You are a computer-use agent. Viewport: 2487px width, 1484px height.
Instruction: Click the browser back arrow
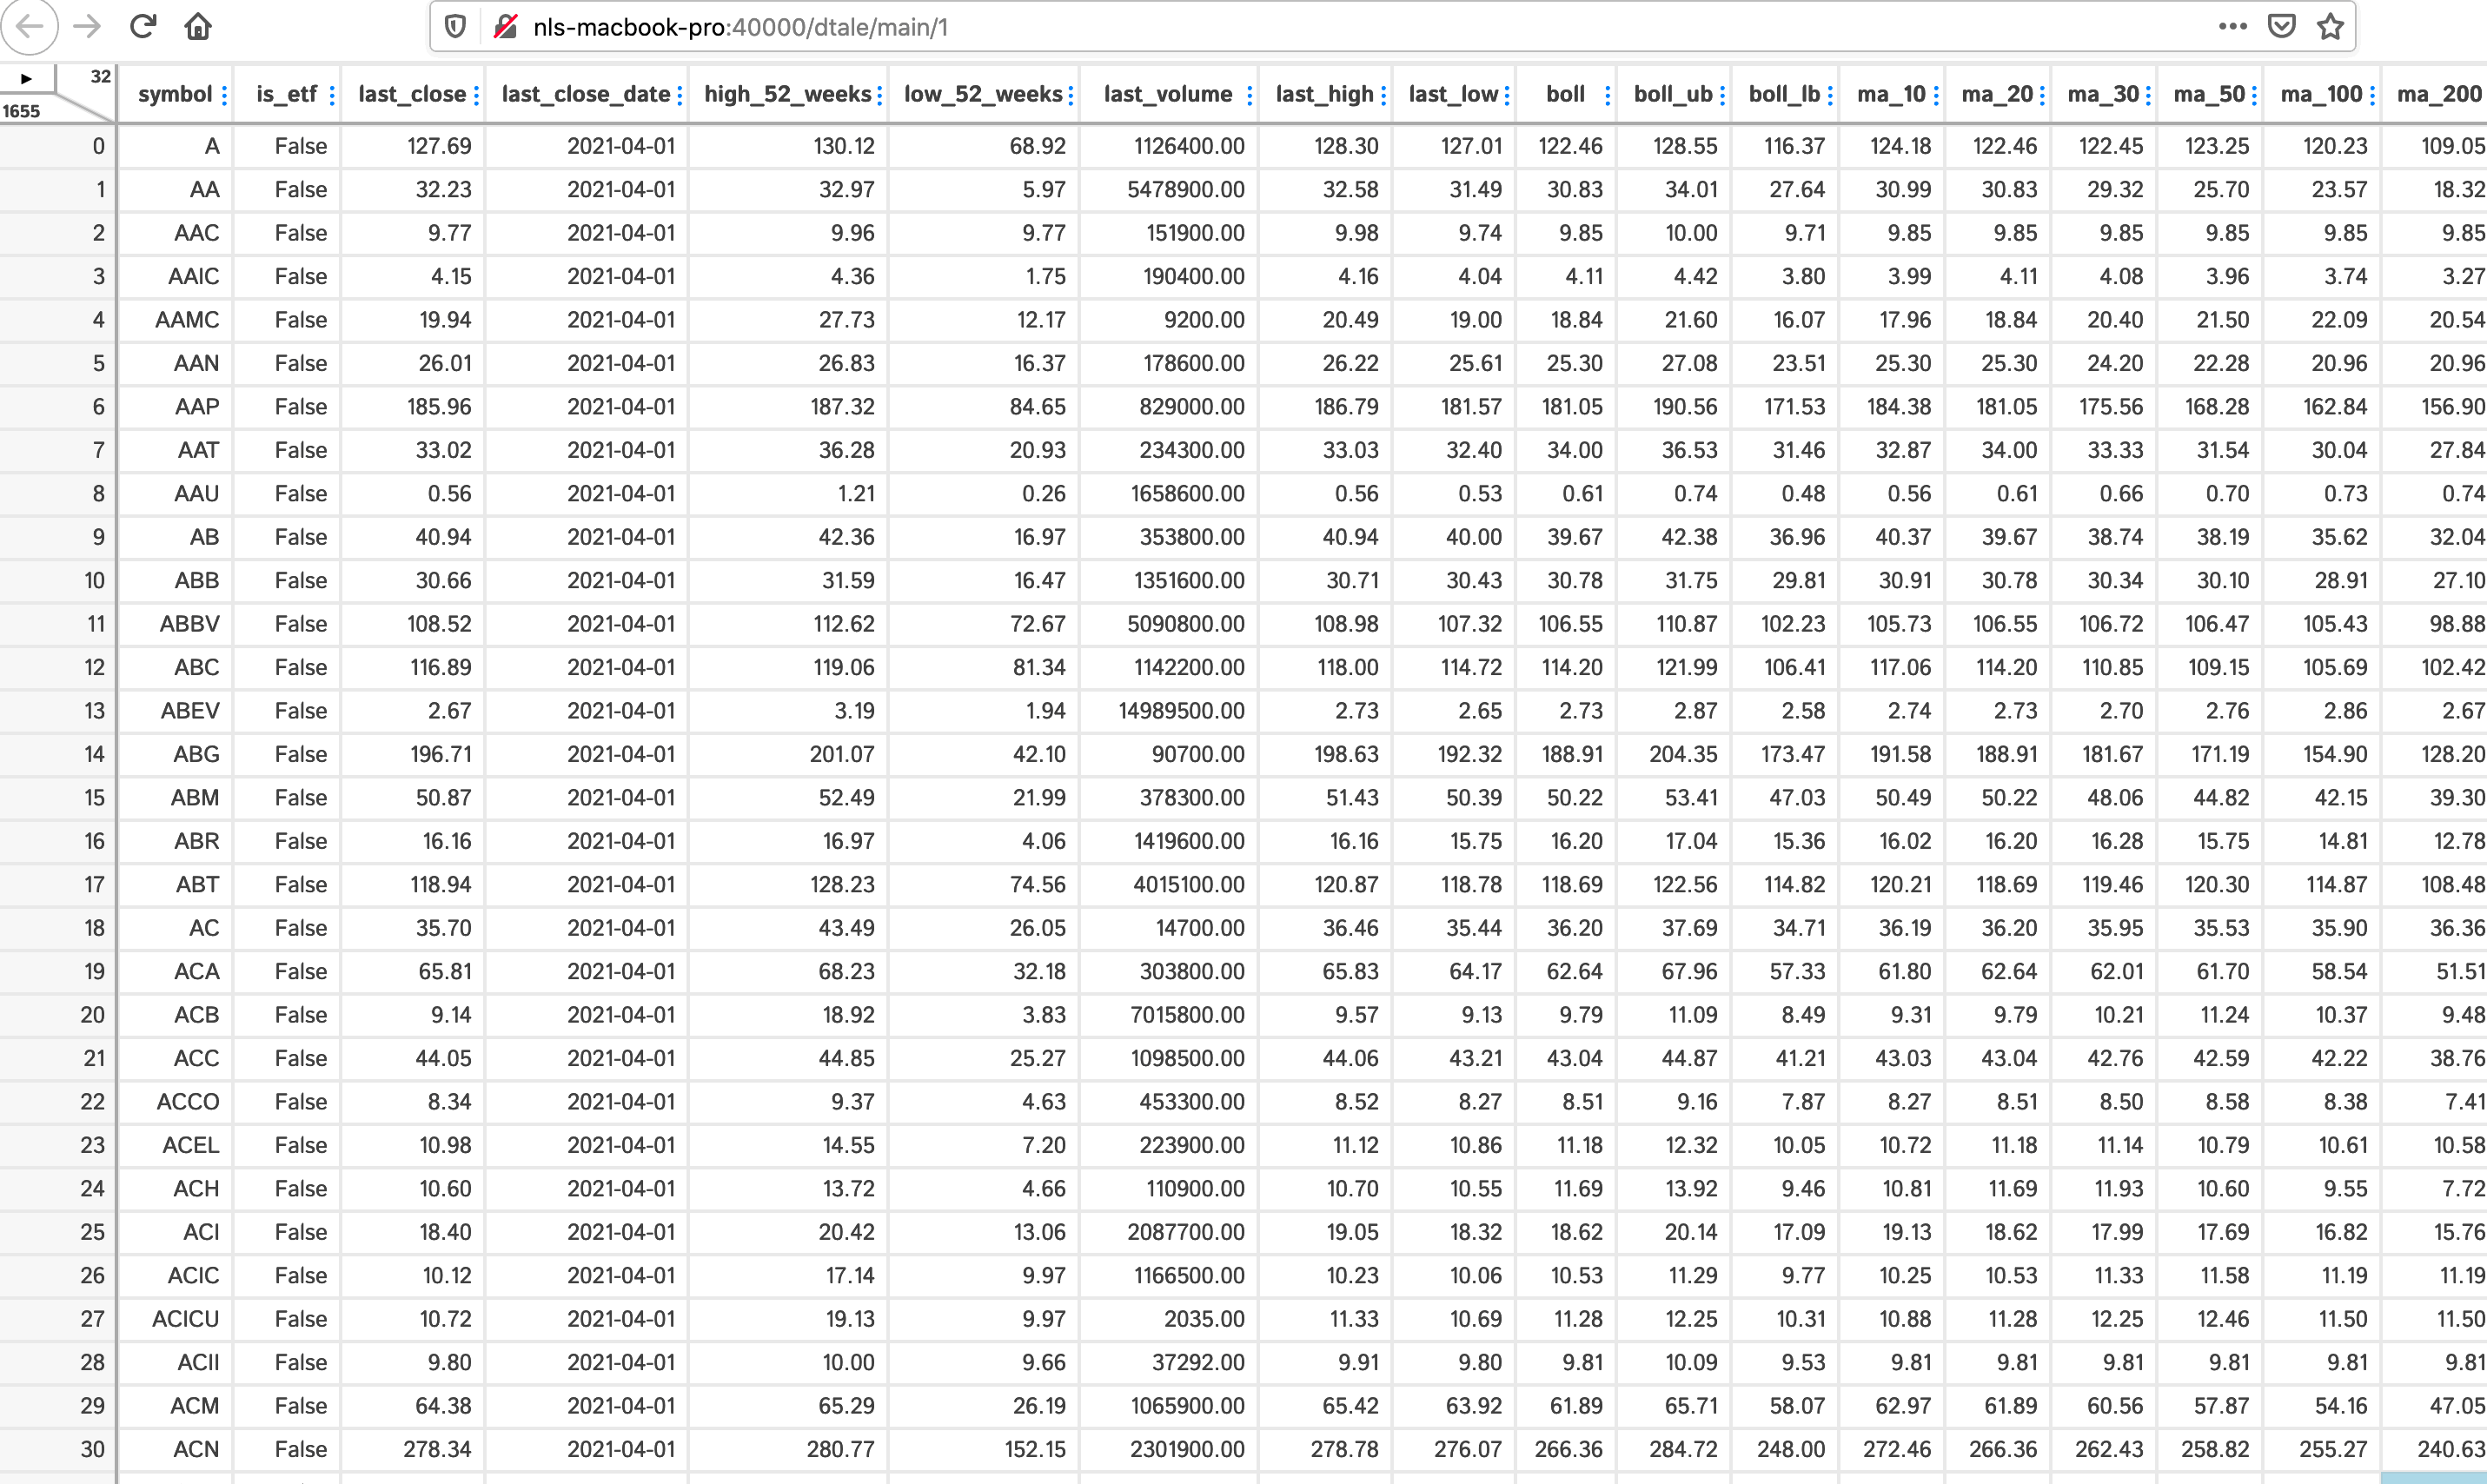click(30, 26)
